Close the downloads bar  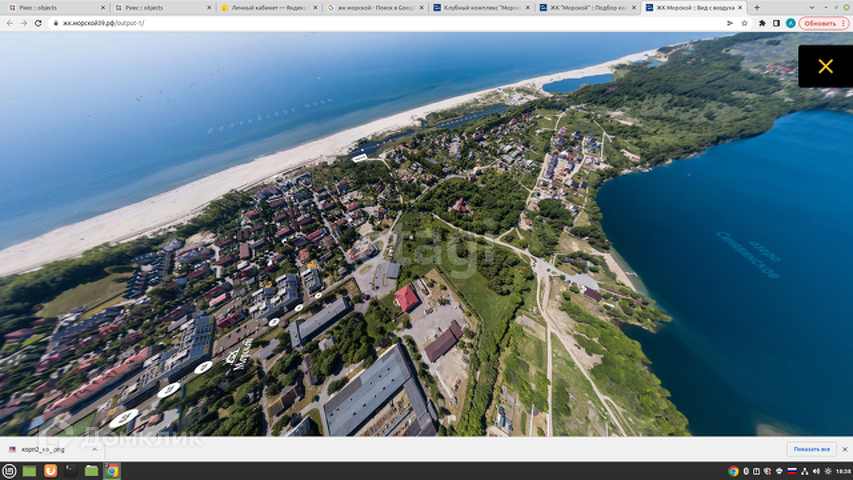pos(844,450)
